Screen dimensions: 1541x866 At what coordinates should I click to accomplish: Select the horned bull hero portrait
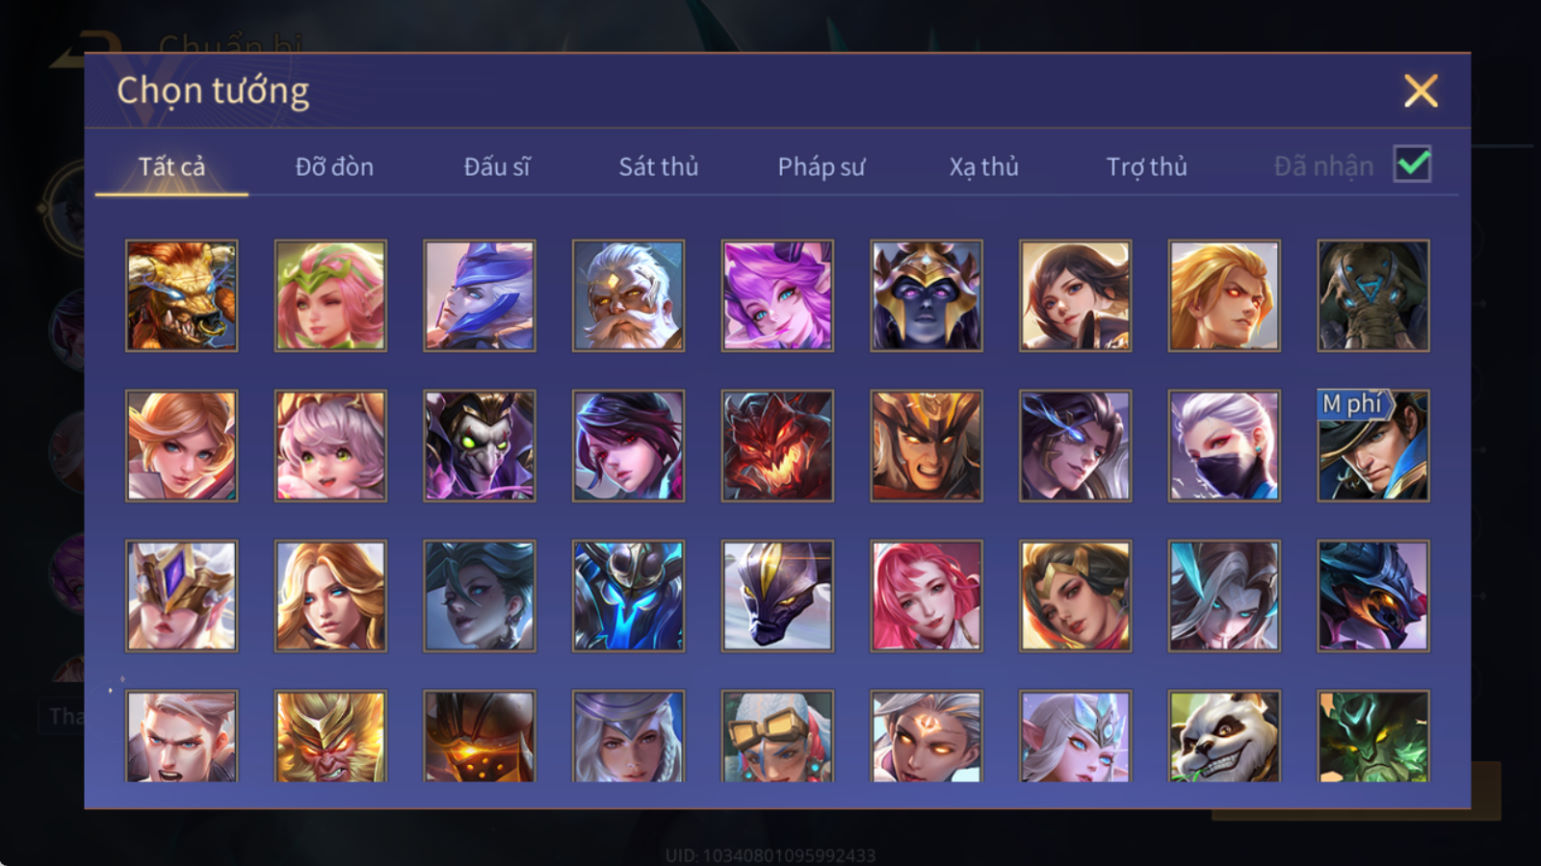point(181,296)
